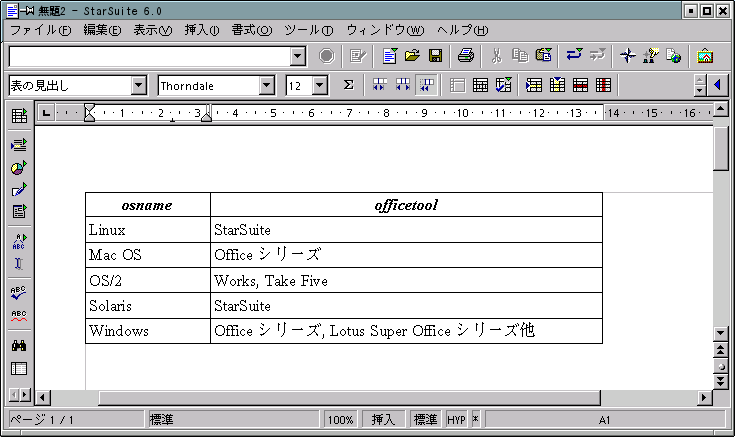Open the ヘルプ(H) menu

click(463, 30)
